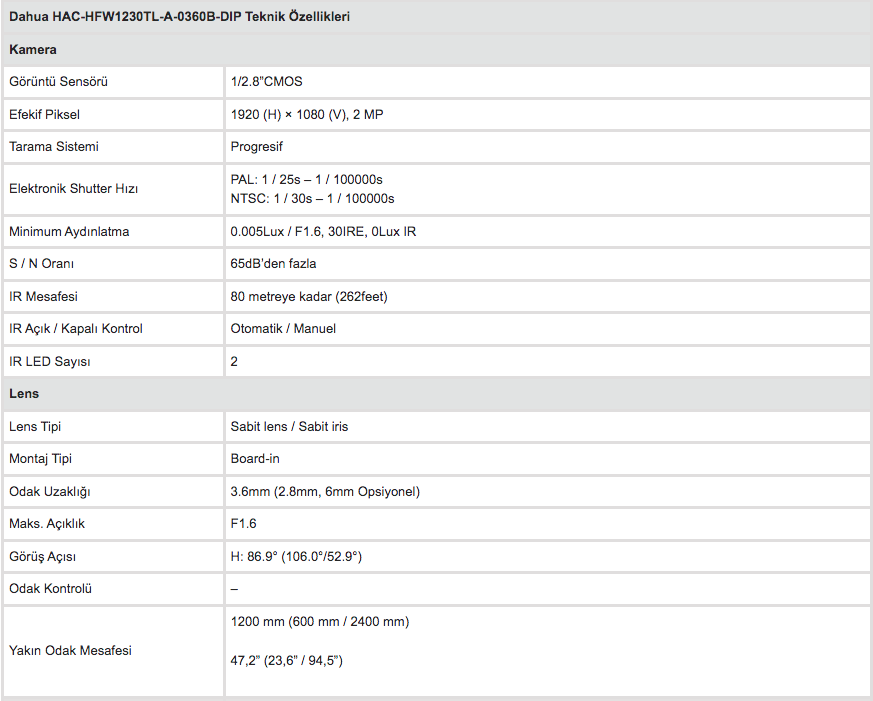The height and width of the screenshot is (701, 873).
Task: Select the IR LED count value '2'
Action: tap(234, 362)
